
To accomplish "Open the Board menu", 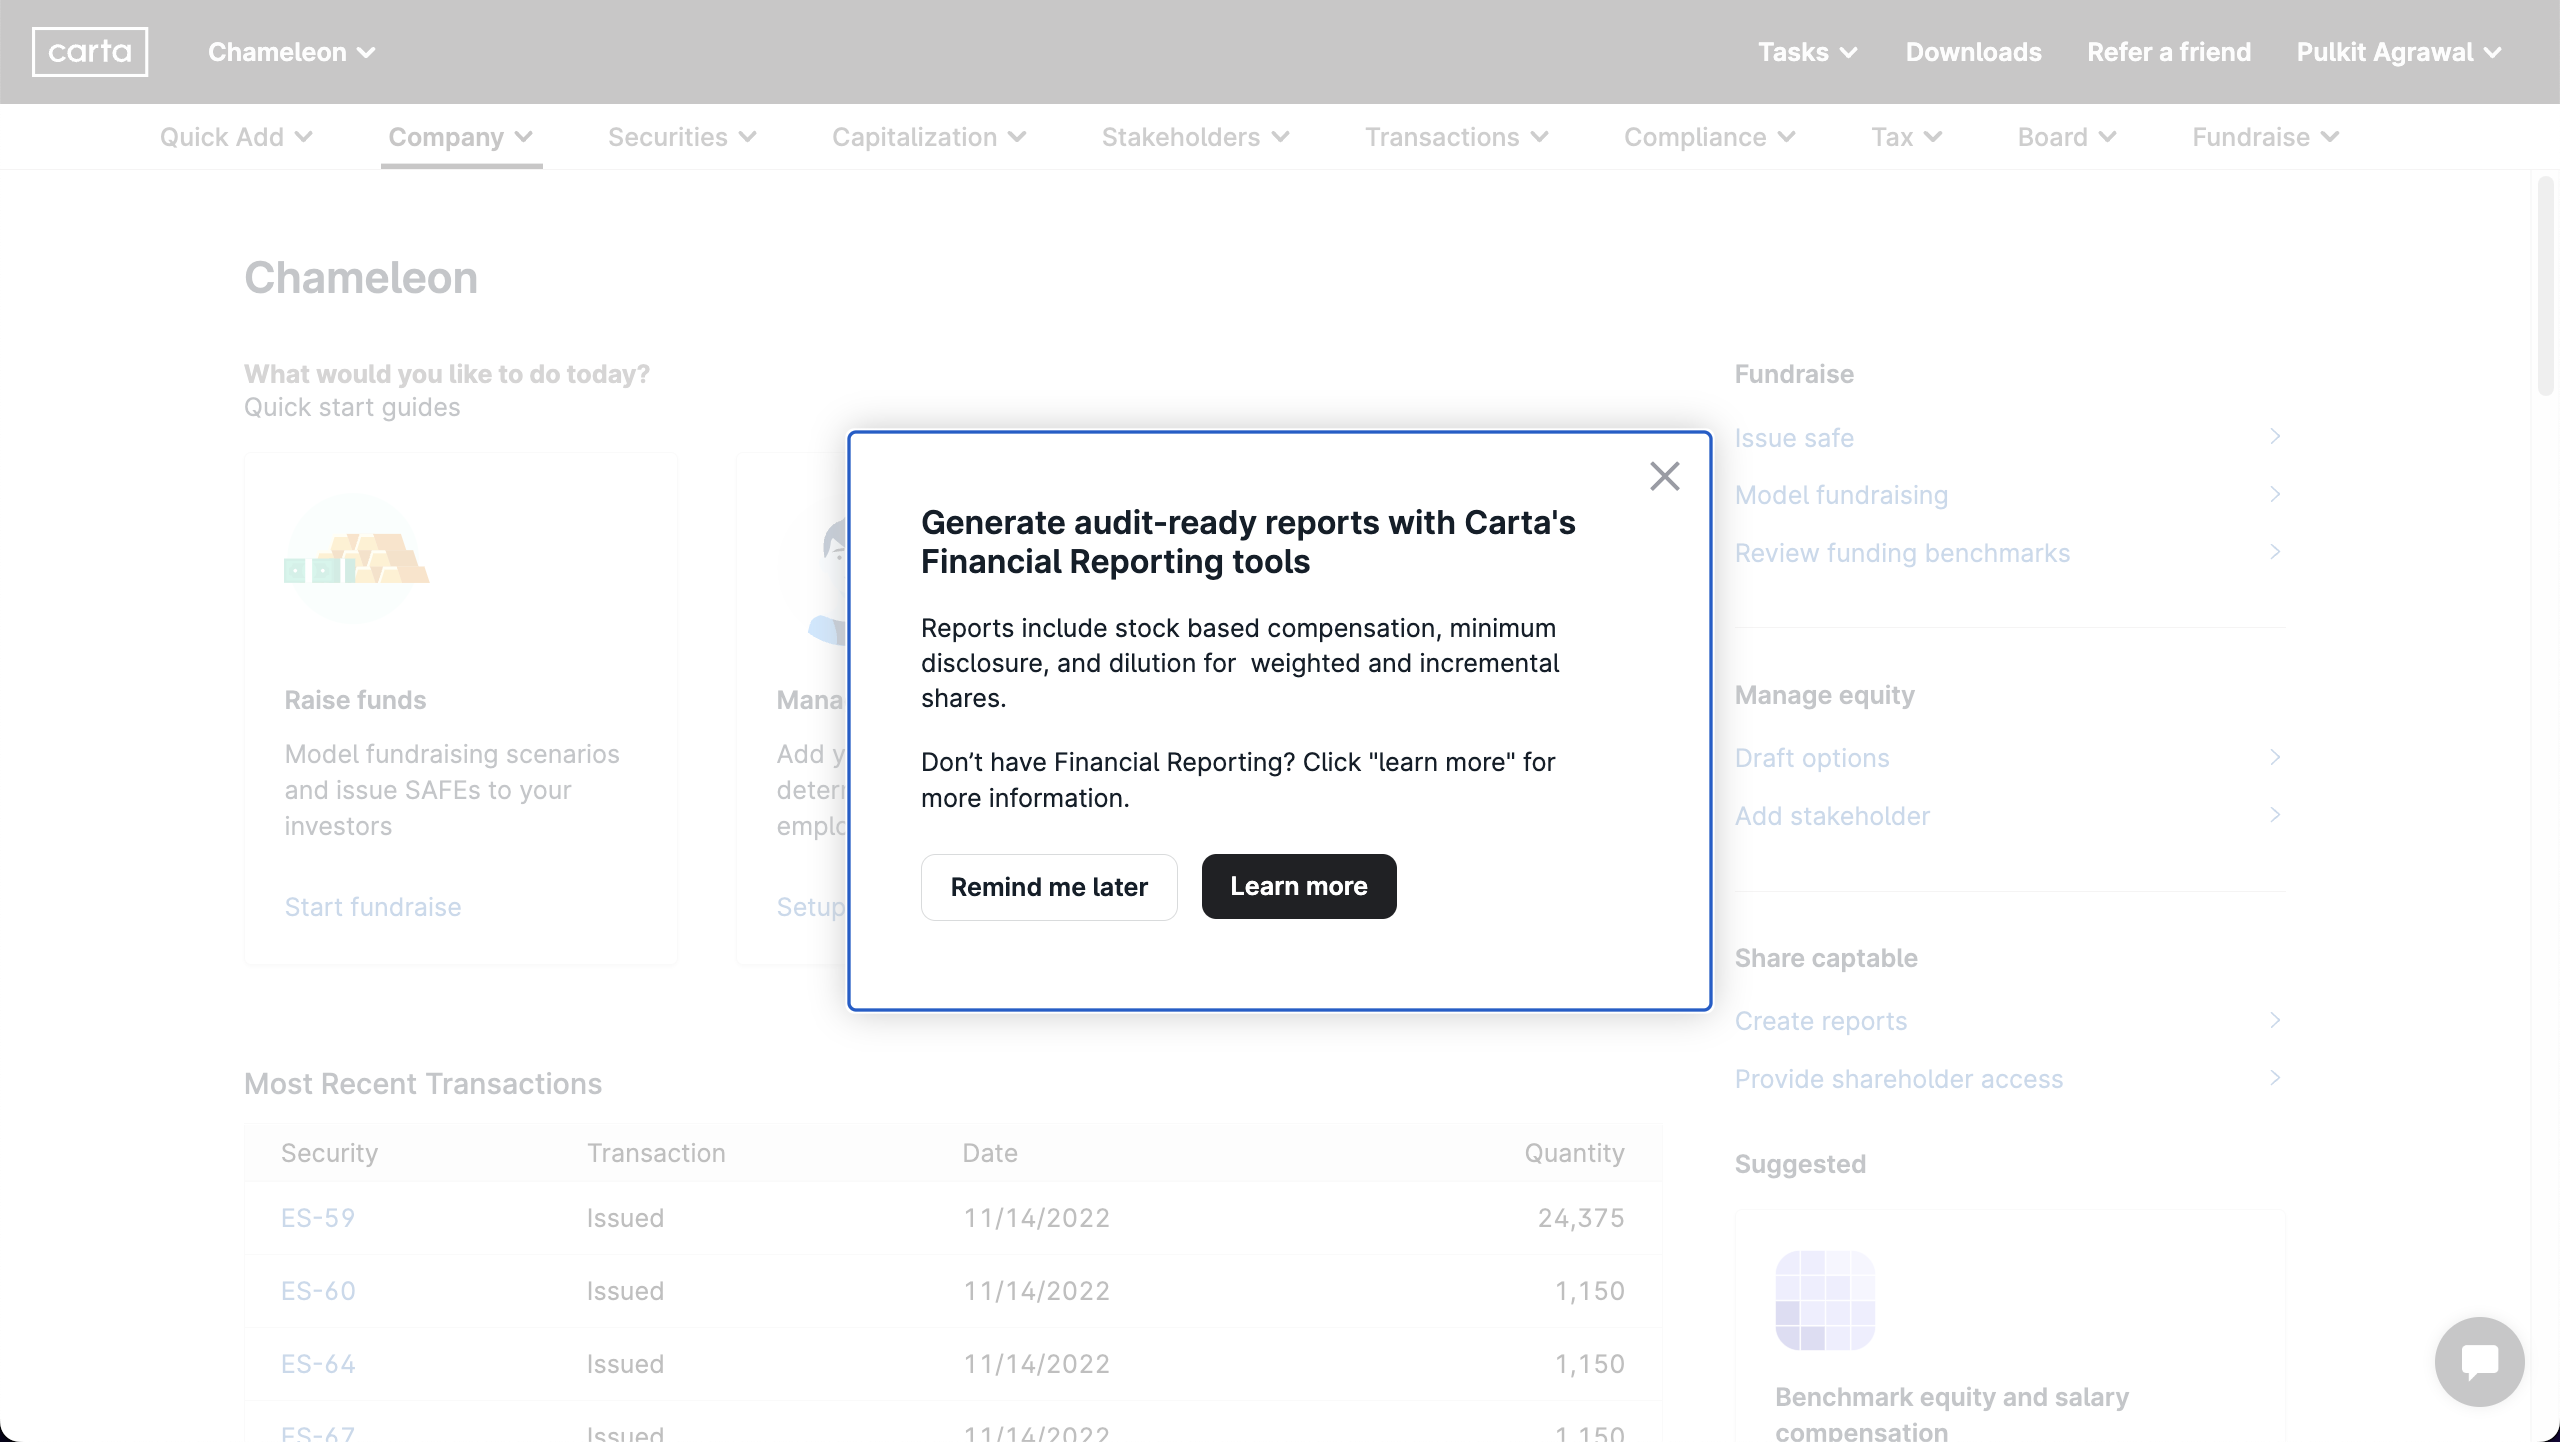I will [x=2067, y=137].
